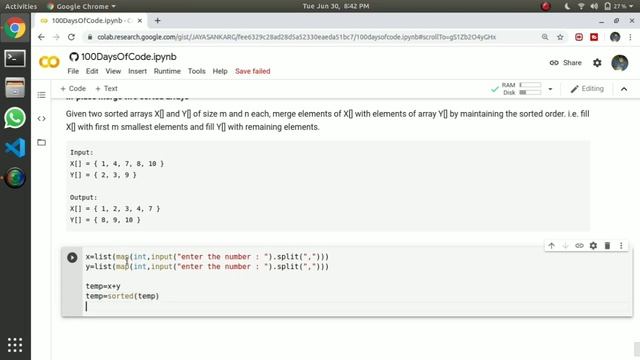The image size is (640, 360).
Task: Add a new Code cell
Action: pos(73,89)
